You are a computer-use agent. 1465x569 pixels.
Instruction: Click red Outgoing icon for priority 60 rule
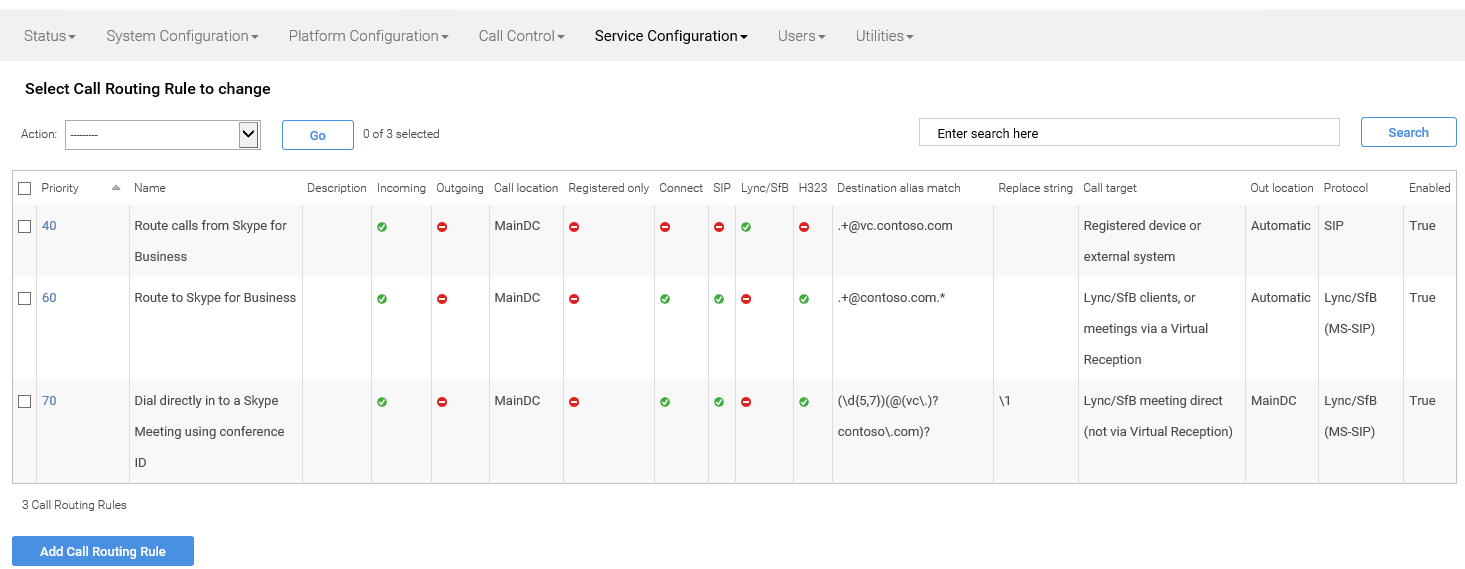pos(442,299)
